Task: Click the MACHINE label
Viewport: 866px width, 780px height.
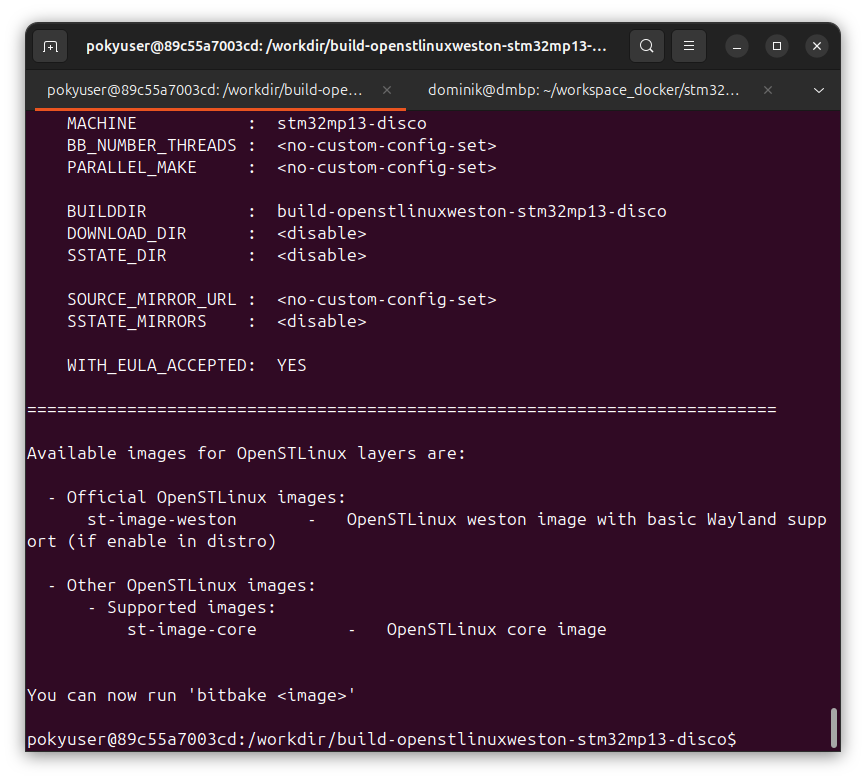Action: pyautogui.click(x=102, y=123)
